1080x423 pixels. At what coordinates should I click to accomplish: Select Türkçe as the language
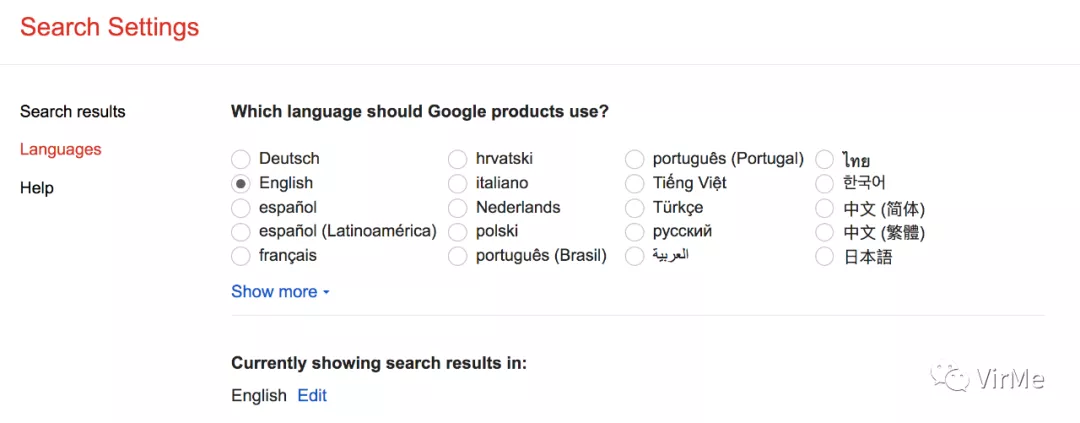634,208
